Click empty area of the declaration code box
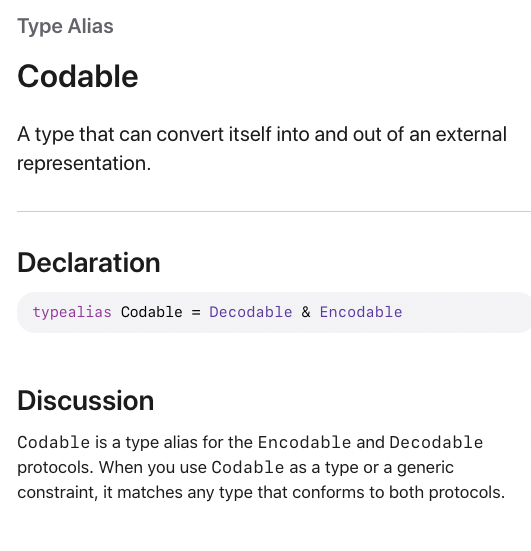Viewport: 531px width, 551px height. click(467, 312)
